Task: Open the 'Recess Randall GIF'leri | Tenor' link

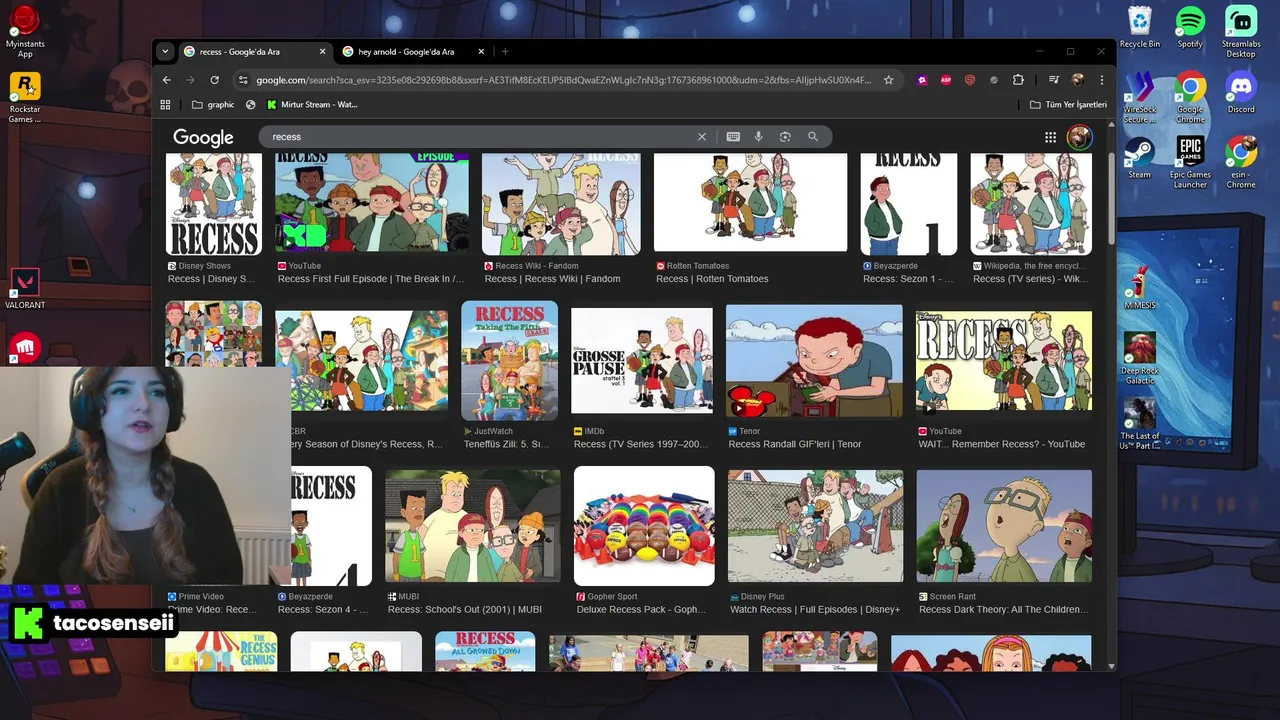Action: (x=795, y=444)
